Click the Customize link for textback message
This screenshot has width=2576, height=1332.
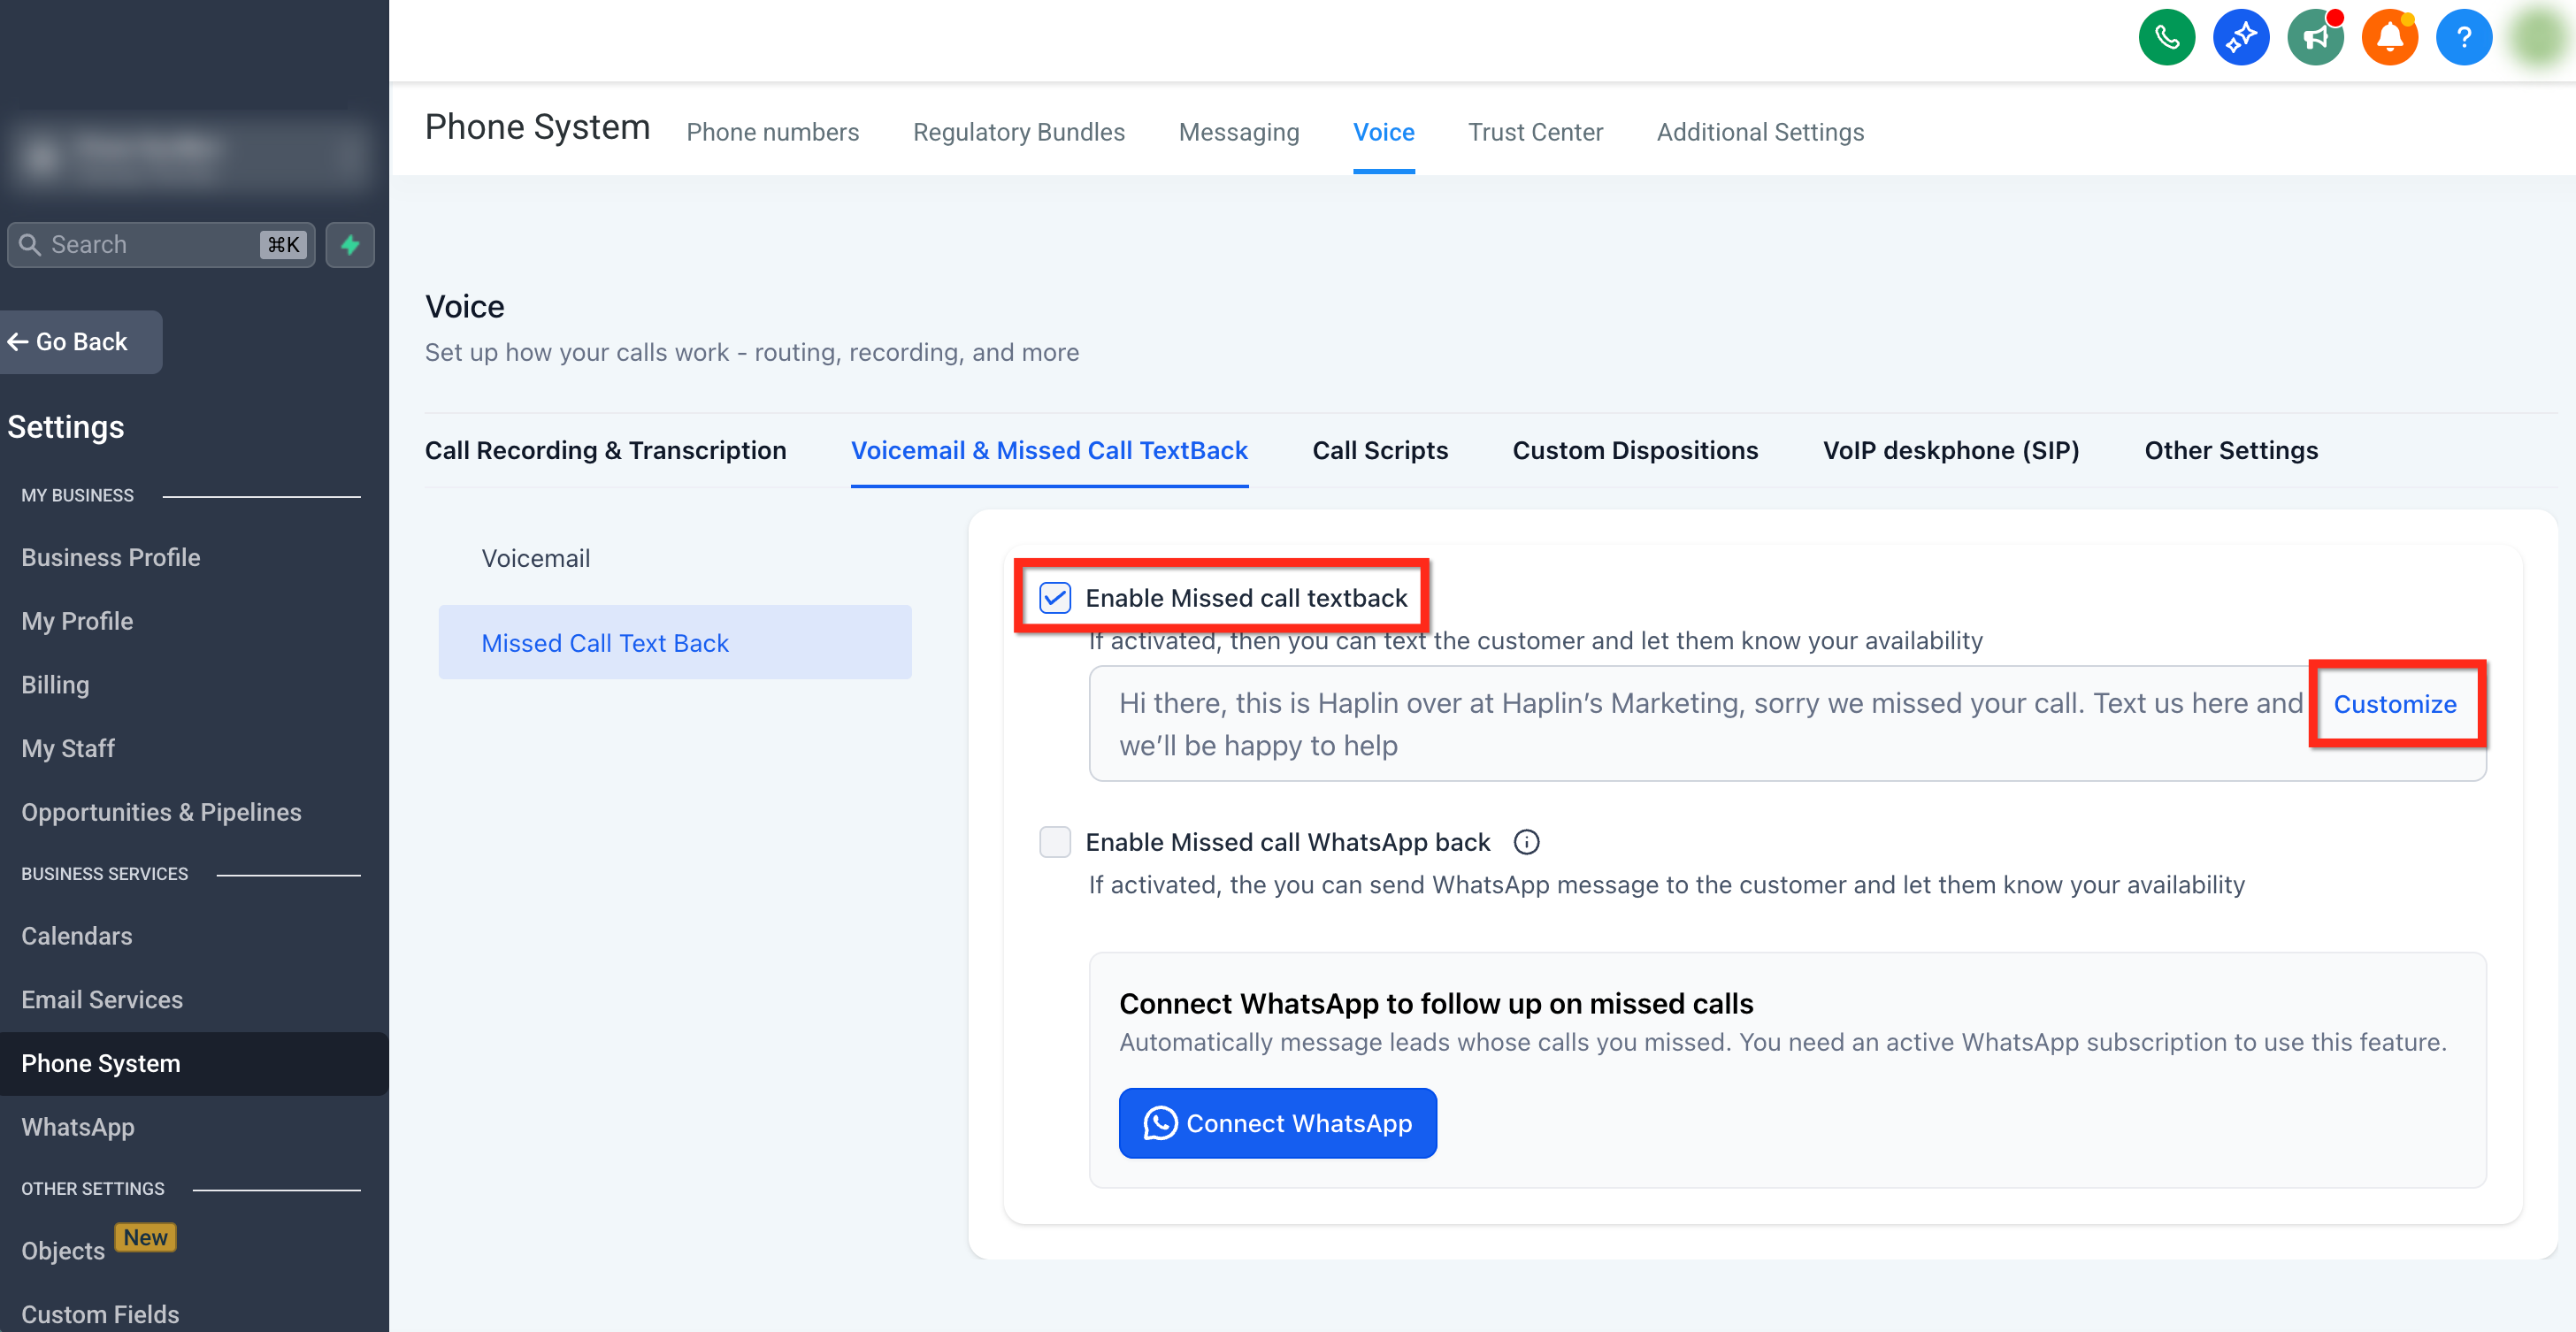(2394, 704)
